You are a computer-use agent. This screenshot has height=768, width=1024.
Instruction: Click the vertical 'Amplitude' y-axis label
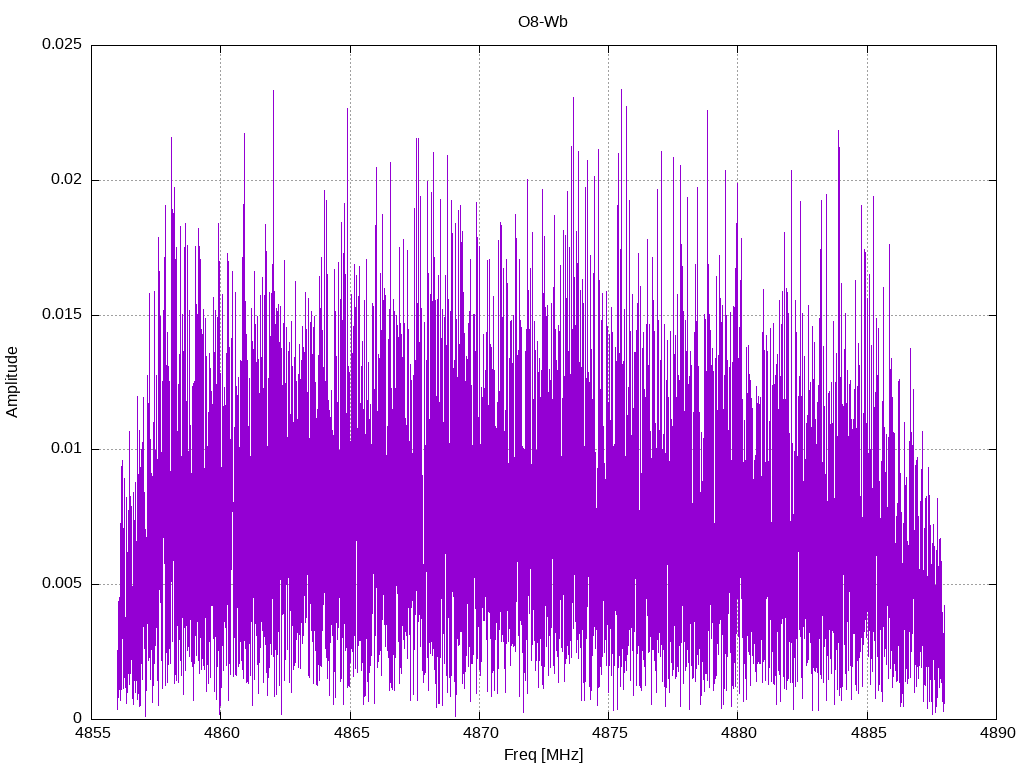[x=12, y=382]
